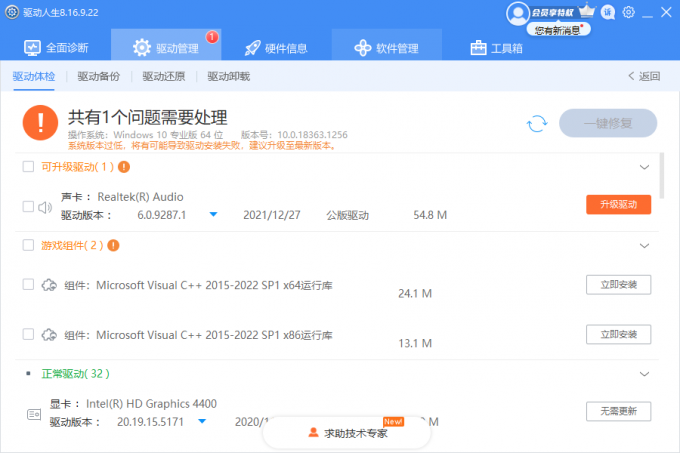Check the 可升级驱动 category checkbox
Image resolution: width=680 pixels, height=453 pixels.
tap(28, 167)
